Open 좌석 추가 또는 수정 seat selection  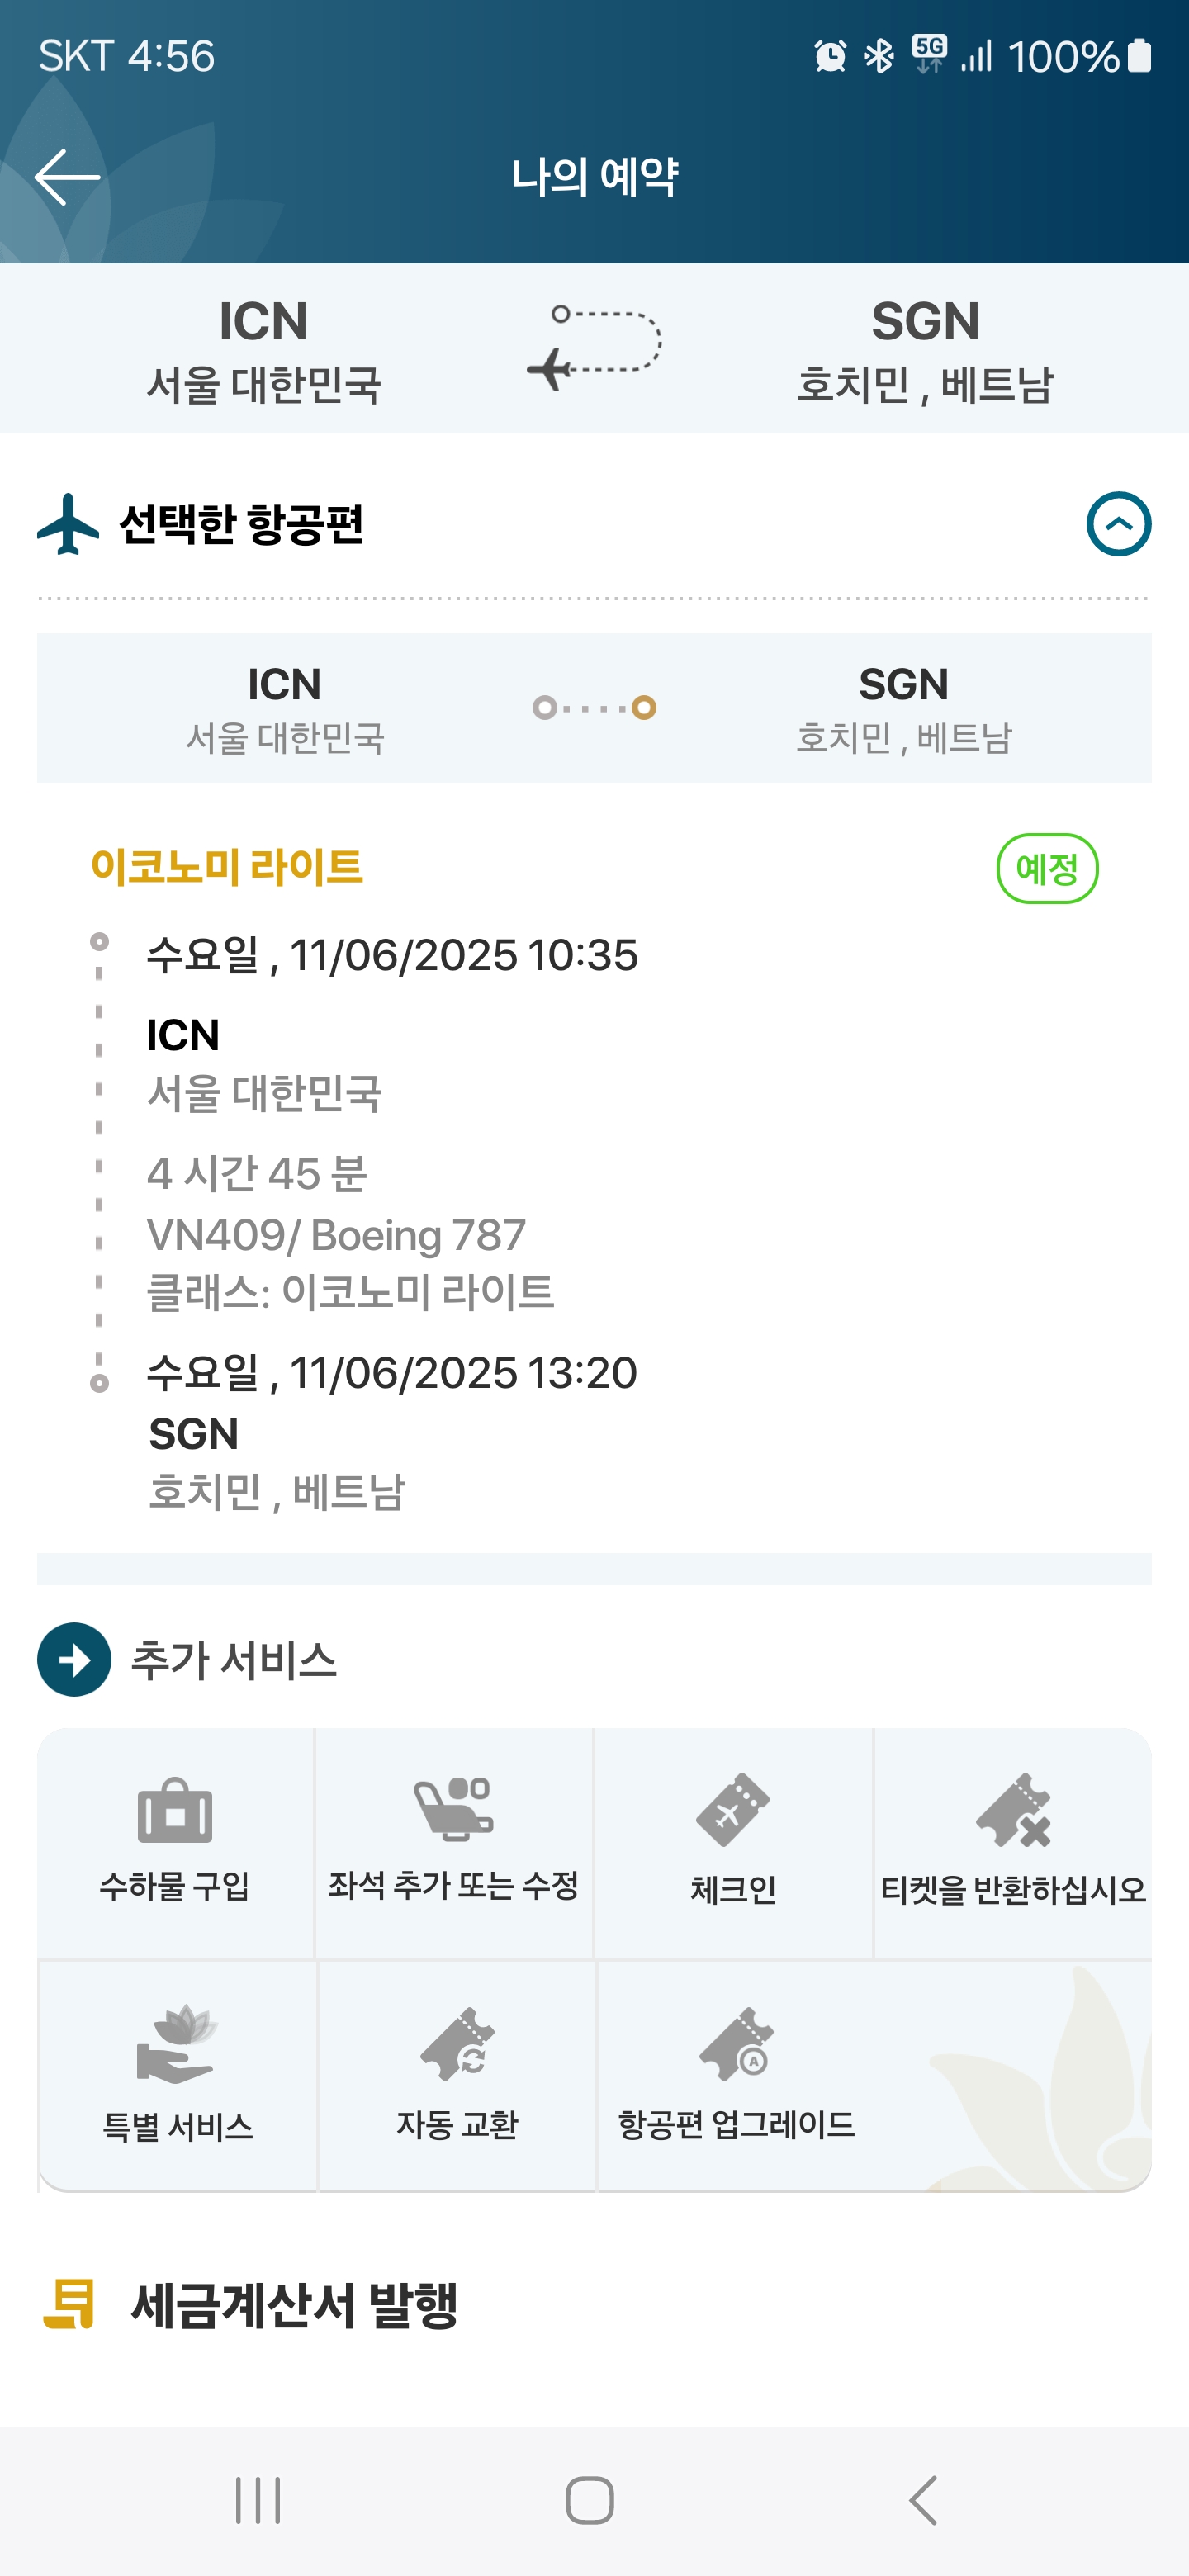[454, 1841]
